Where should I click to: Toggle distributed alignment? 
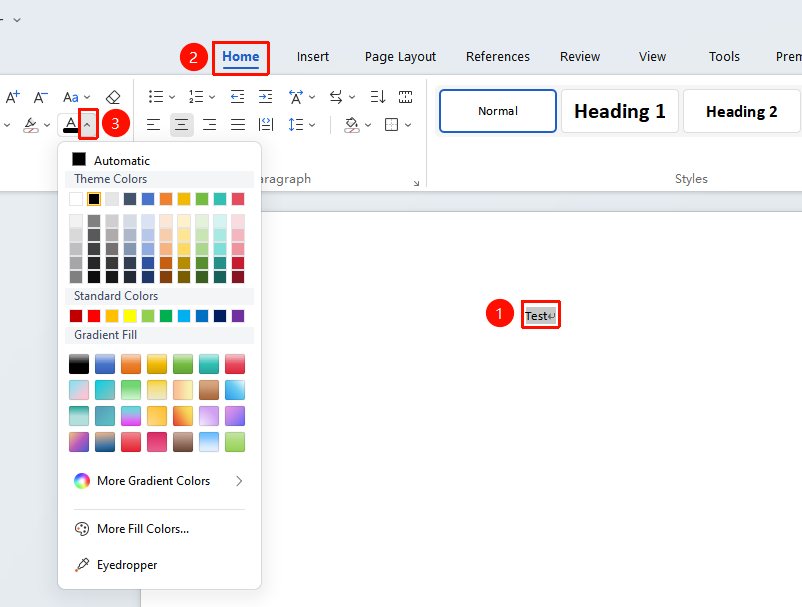point(266,125)
